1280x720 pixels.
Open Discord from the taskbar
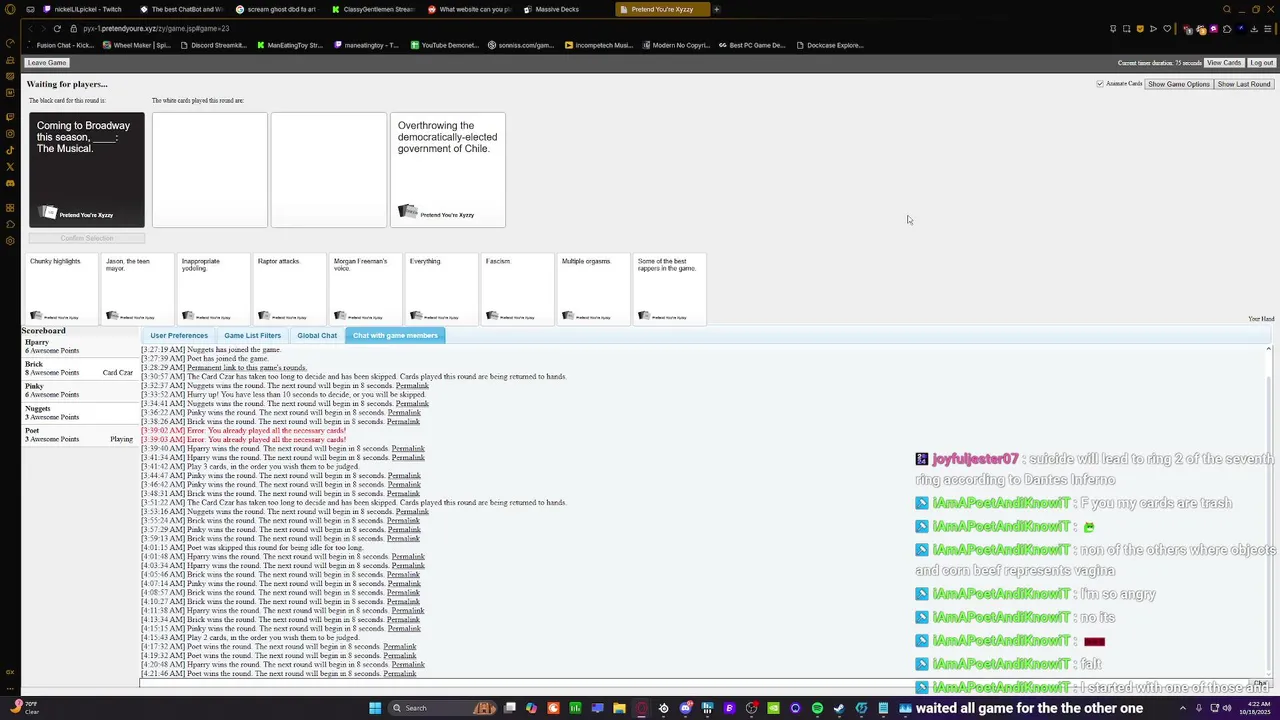coord(685,708)
